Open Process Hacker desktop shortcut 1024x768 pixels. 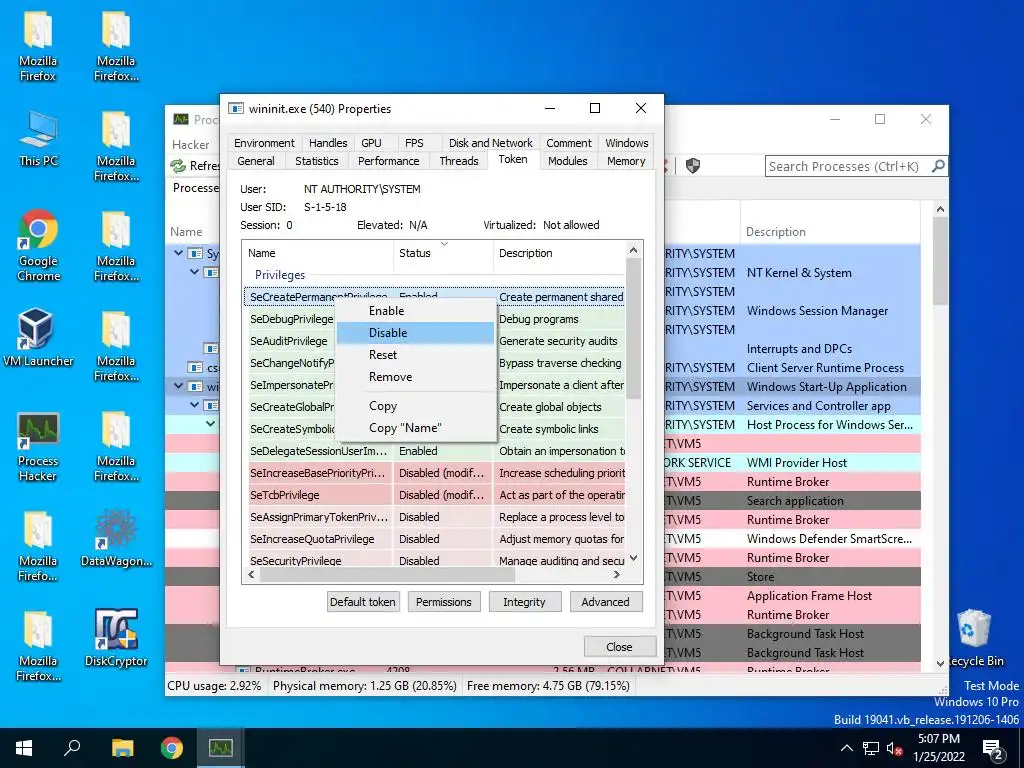tap(38, 447)
